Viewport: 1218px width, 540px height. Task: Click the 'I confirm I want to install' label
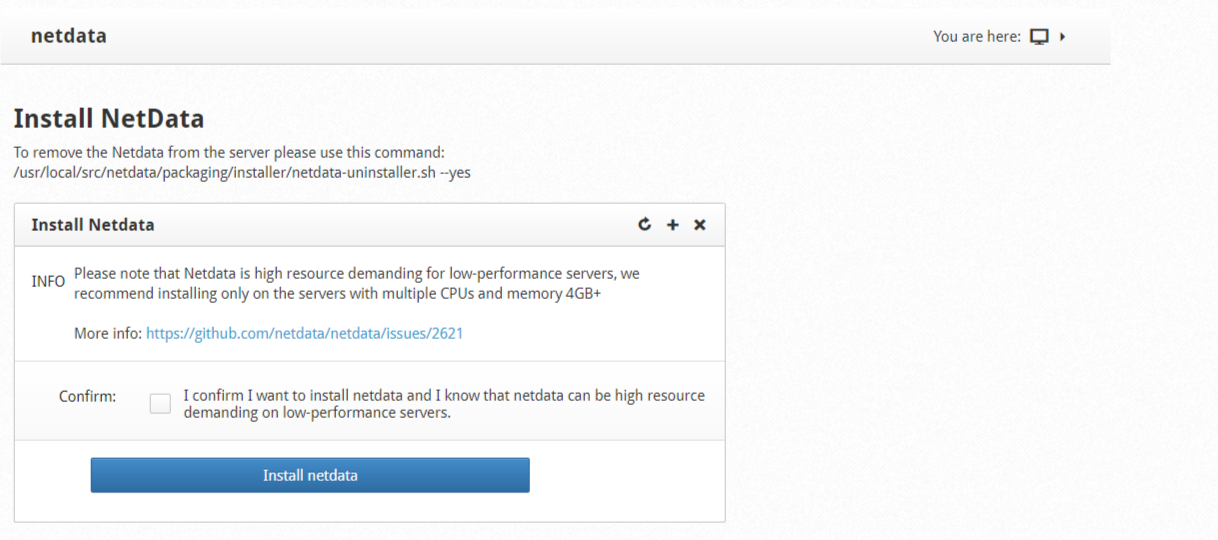(x=444, y=403)
